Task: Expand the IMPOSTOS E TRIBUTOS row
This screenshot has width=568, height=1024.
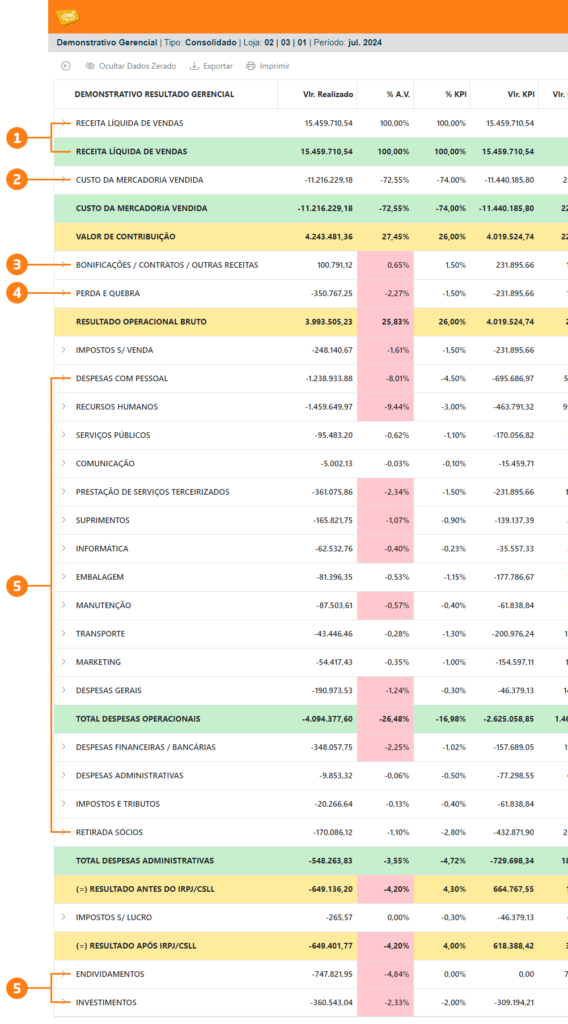Action: [63, 804]
